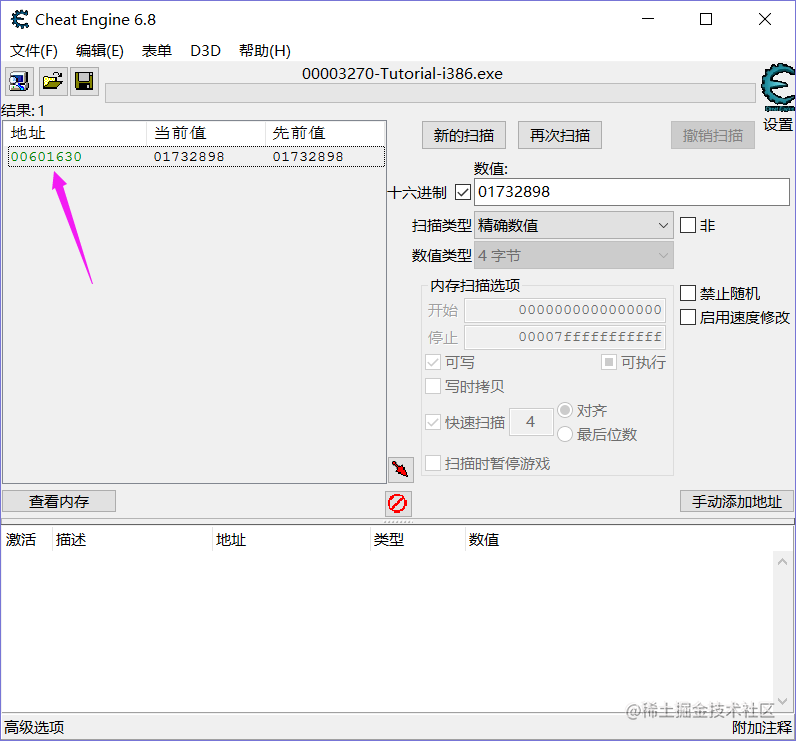Open the process list icon
The image size is (796, 741).
click(19, 81)
